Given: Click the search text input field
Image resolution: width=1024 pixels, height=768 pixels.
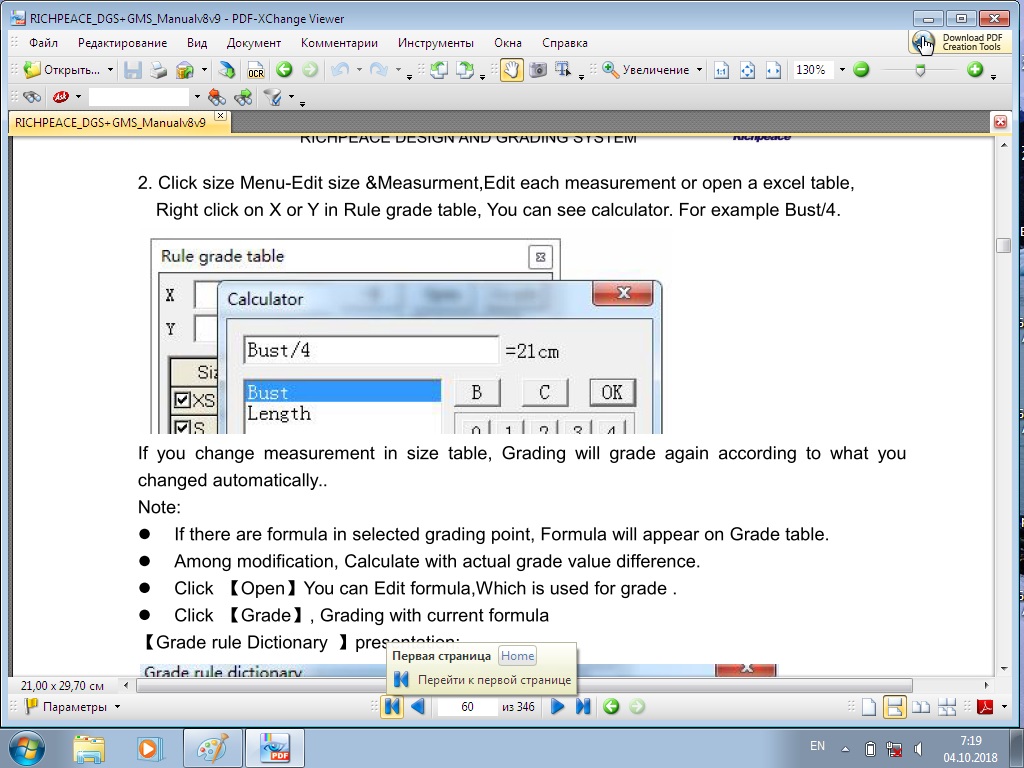Looking at the screenshot, I should [140, 97].
